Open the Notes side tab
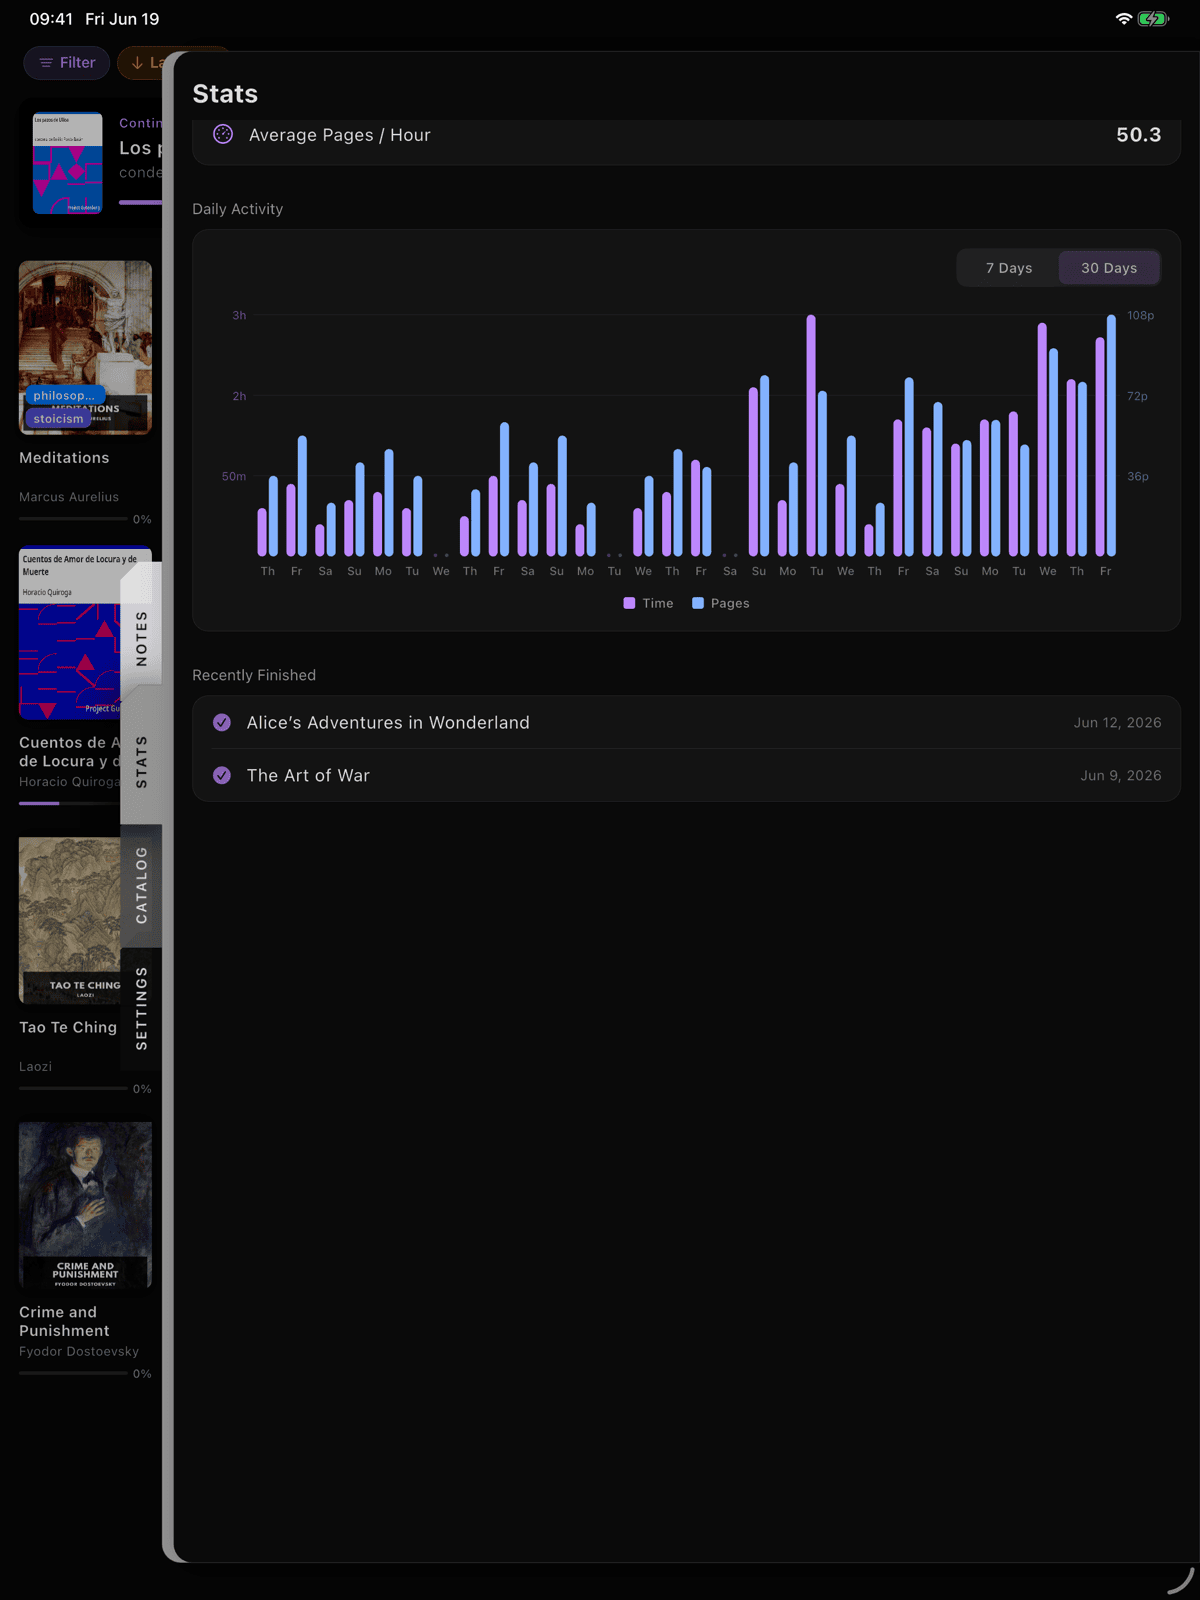The width and height of the screenshot is (1200, 1600). pos(141,638)
